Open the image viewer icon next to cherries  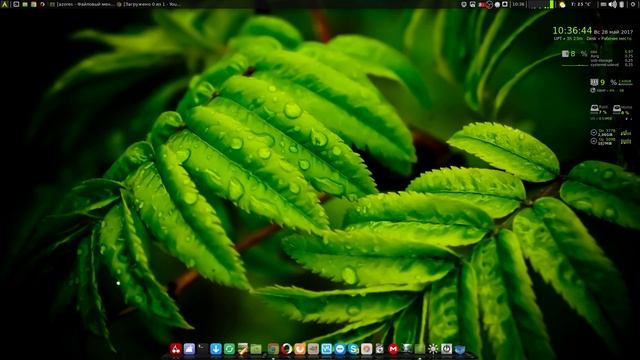click(189, 349)
